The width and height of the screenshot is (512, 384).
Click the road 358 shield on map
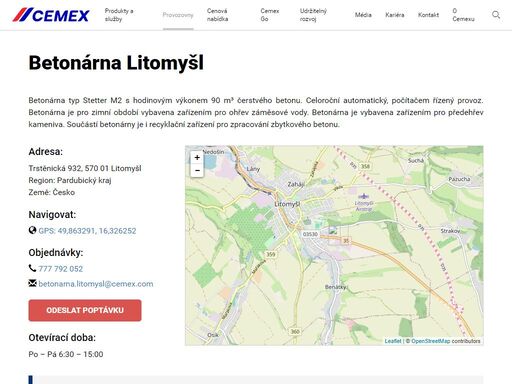point(365,166)
